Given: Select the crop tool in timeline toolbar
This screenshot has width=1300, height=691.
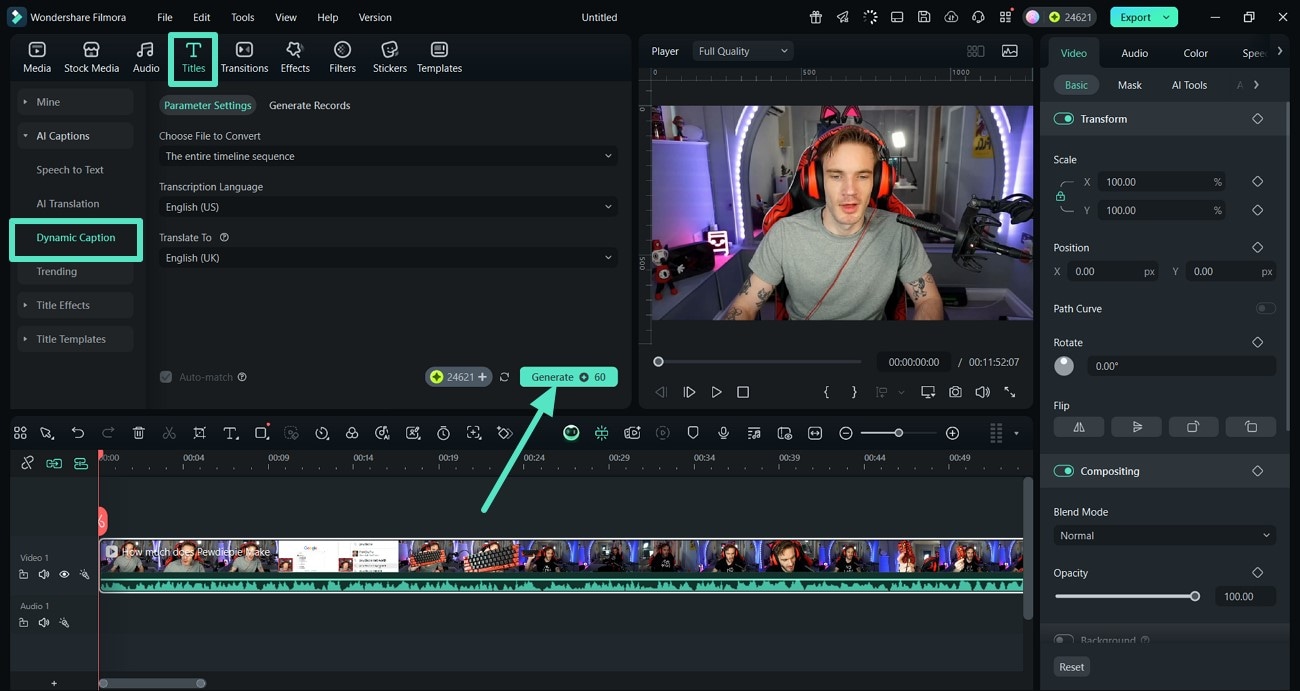Looking at the screenshot, I should click(x=200, y=433).
